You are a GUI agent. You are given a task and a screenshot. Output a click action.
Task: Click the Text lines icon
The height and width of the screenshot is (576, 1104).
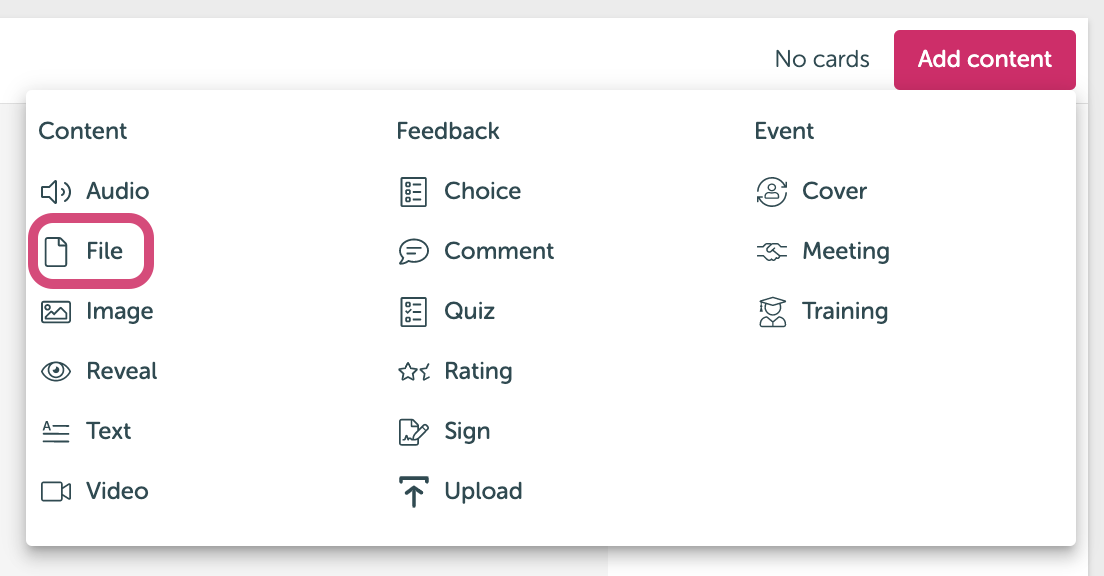[56, 431]
